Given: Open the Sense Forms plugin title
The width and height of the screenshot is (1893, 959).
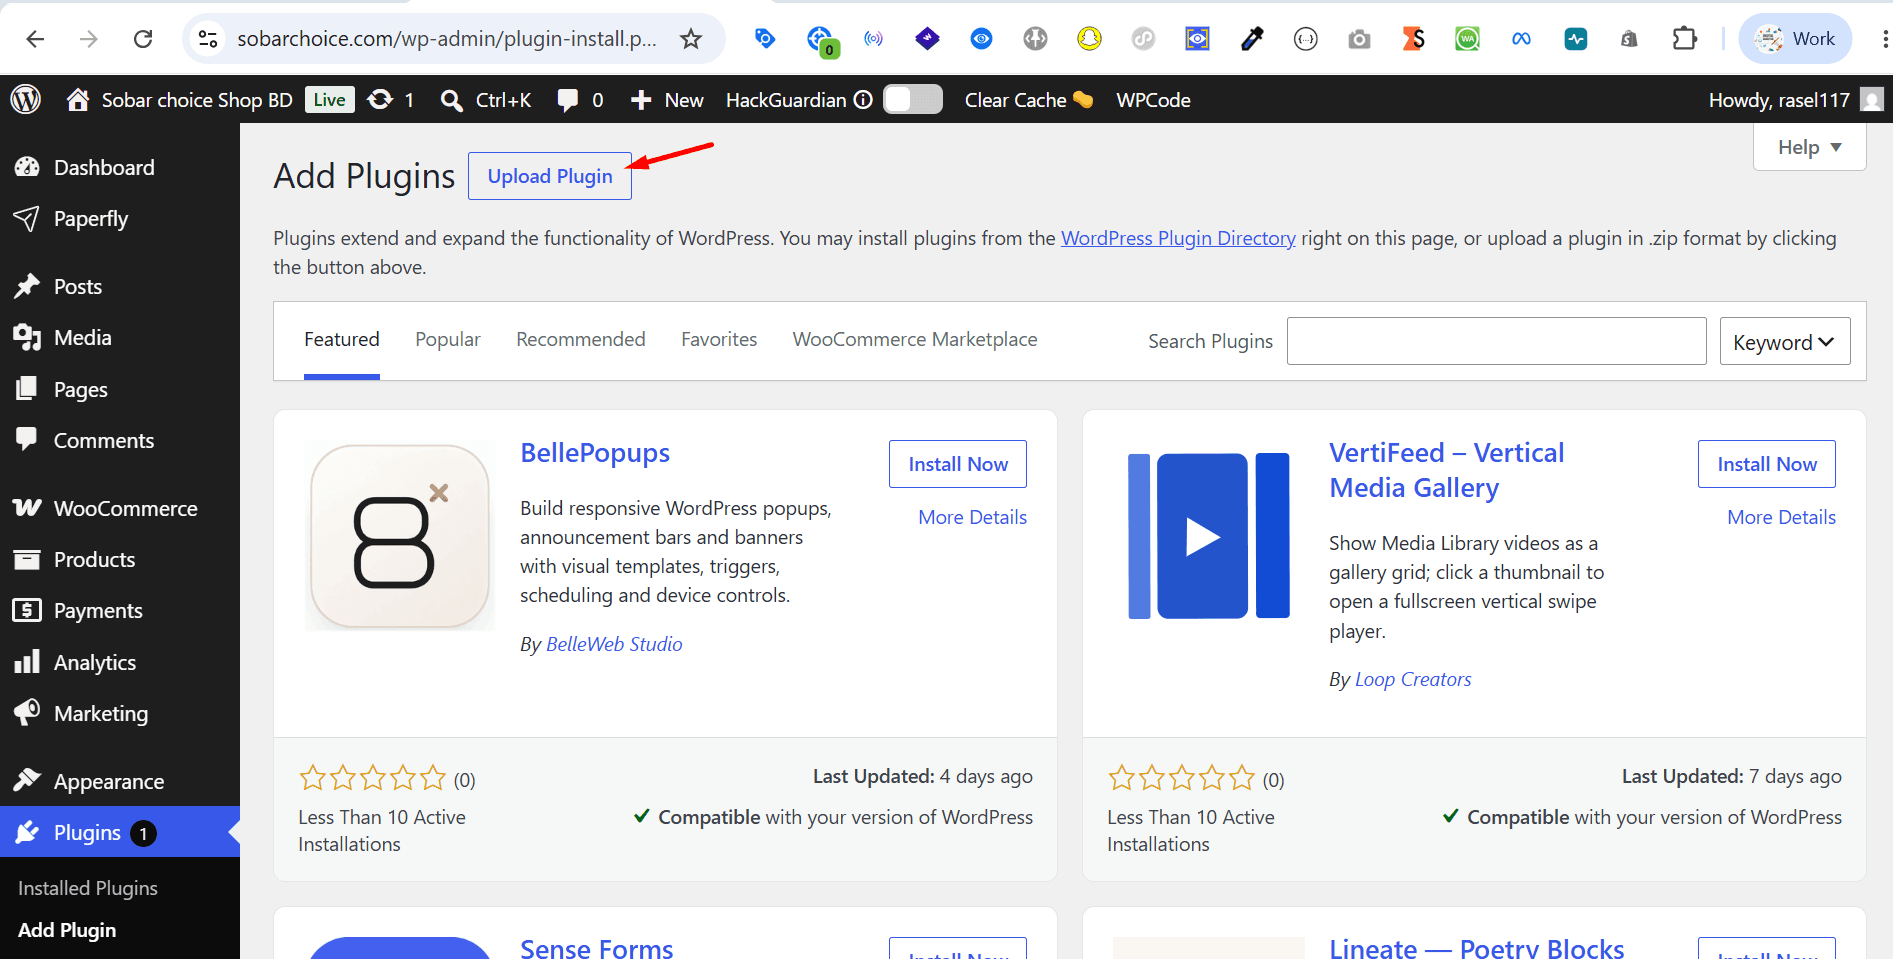Looking at the screenshot, I should point(597,947).
